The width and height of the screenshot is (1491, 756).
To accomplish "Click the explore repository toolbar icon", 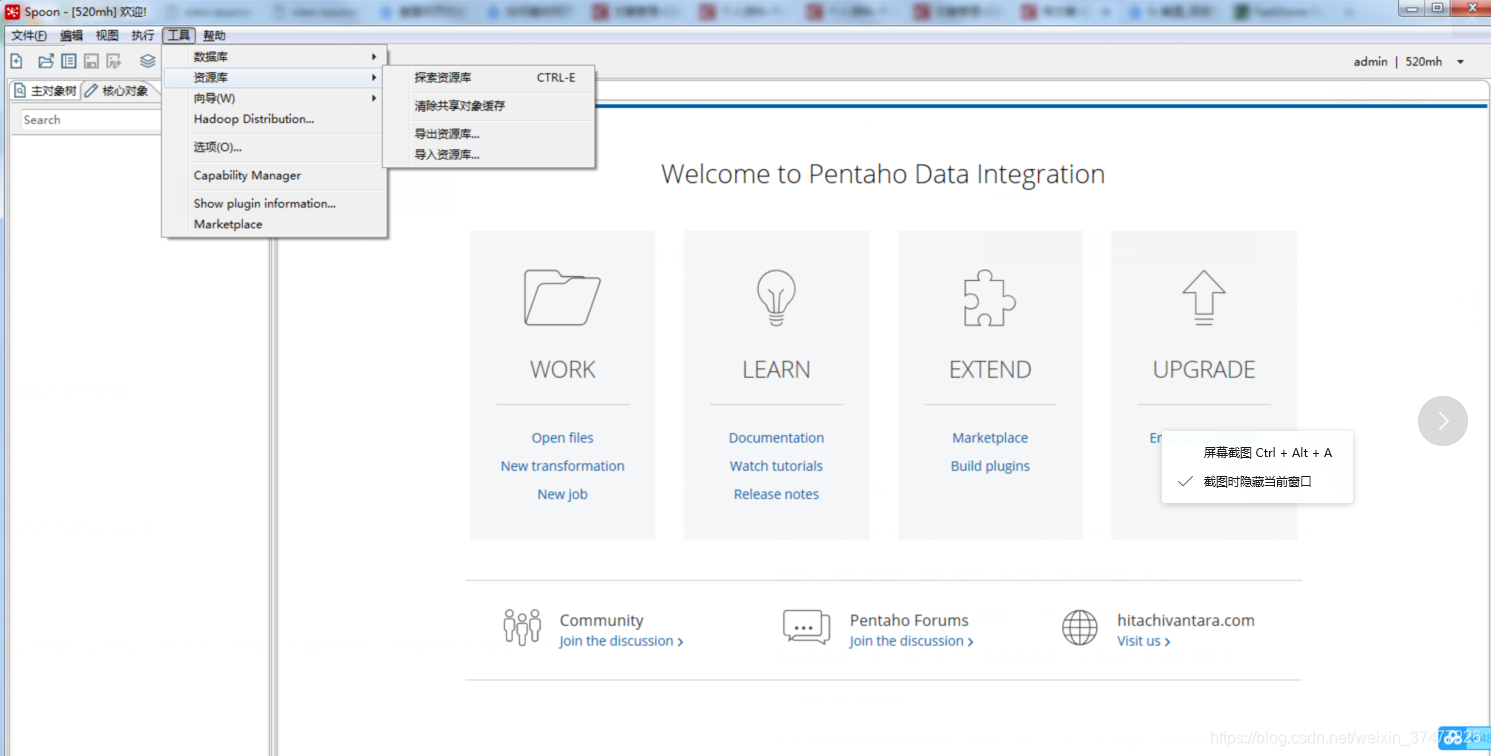I will [x=69, y=61].
